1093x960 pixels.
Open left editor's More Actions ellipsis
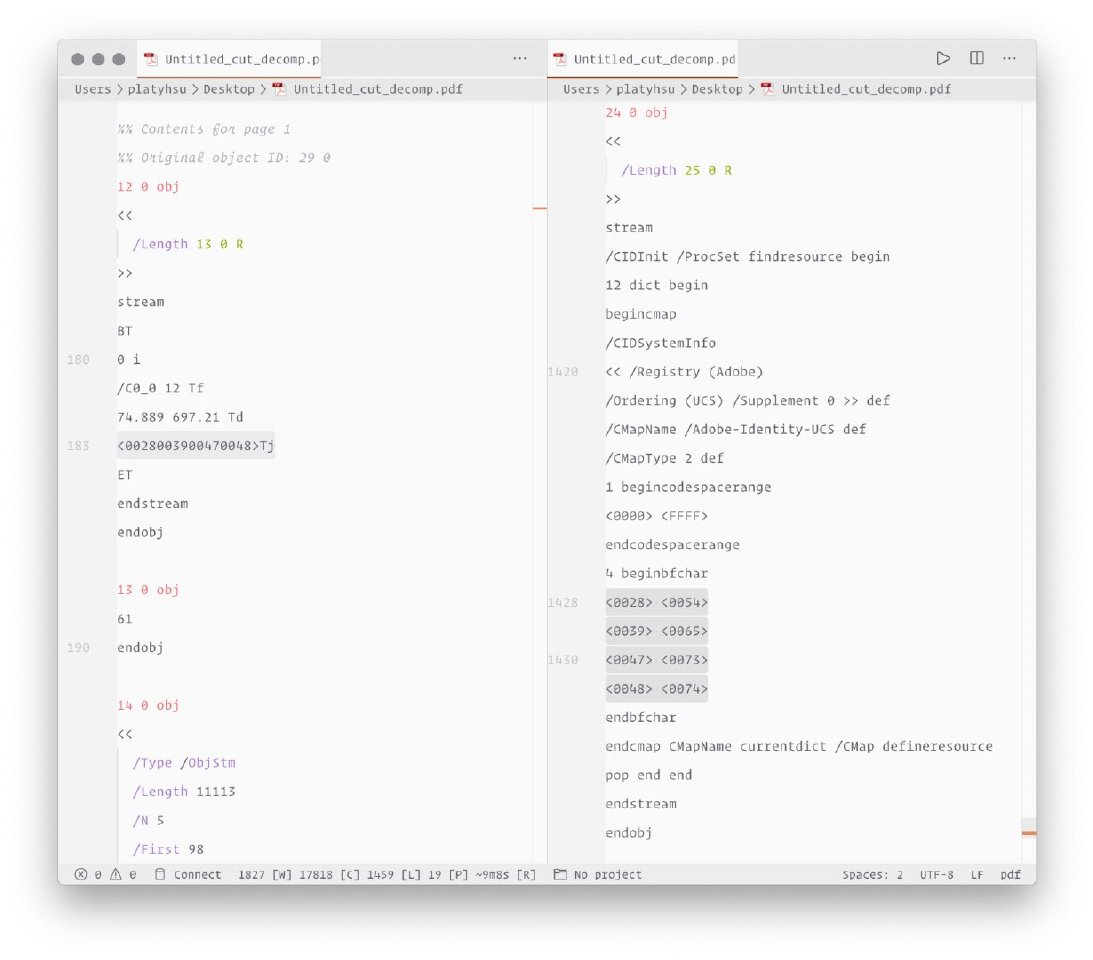point(520,59)
